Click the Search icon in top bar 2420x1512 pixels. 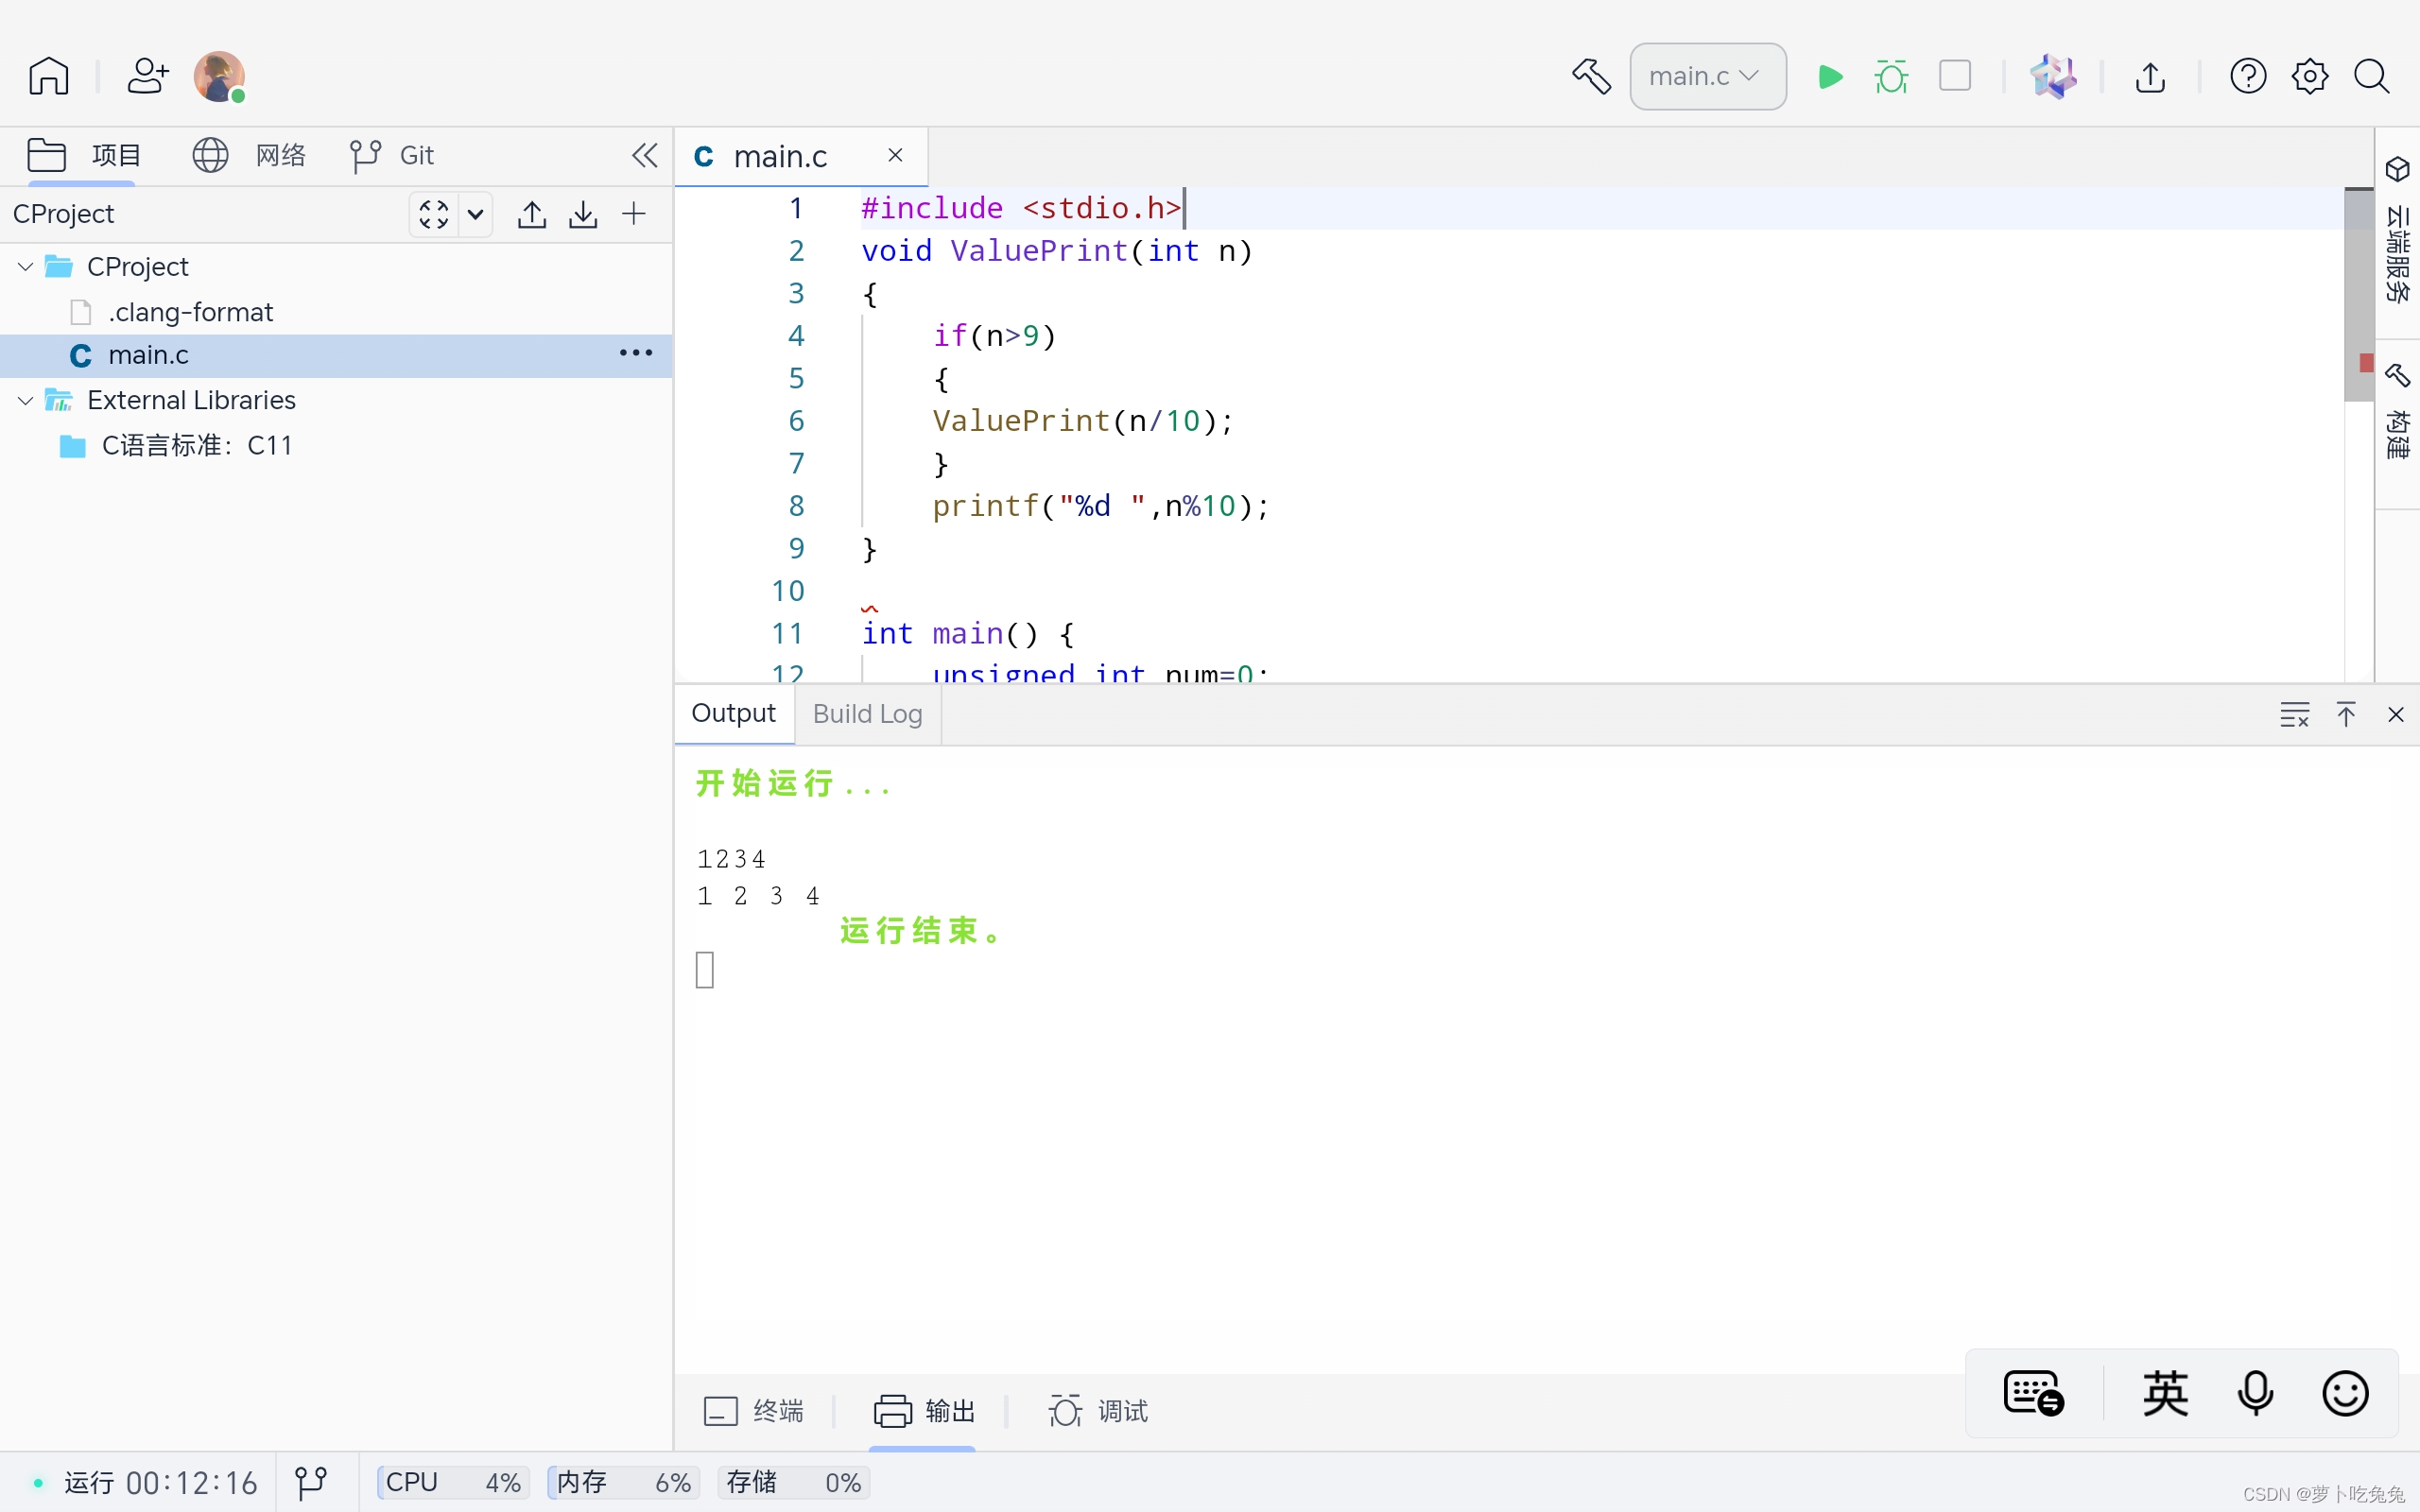(x=2371, y=75)
